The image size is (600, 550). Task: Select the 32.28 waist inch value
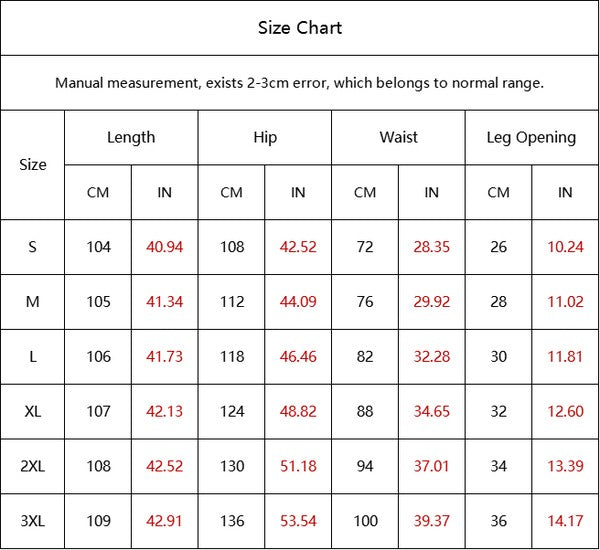pos(432,357)
